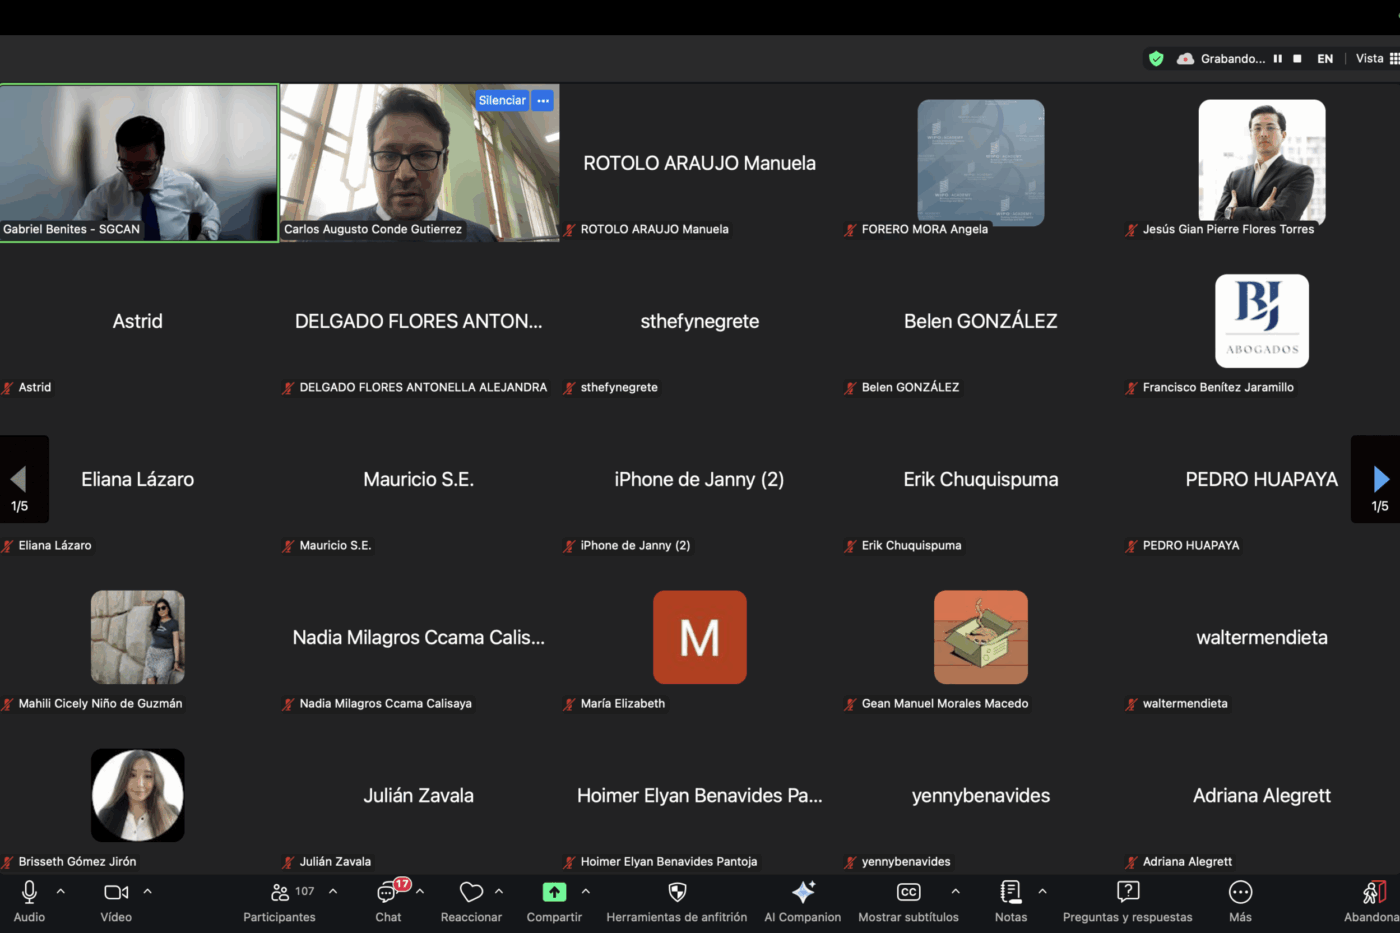1400x933 pixels.
Task: Open the Más menu
Action: click(1240, 892)
